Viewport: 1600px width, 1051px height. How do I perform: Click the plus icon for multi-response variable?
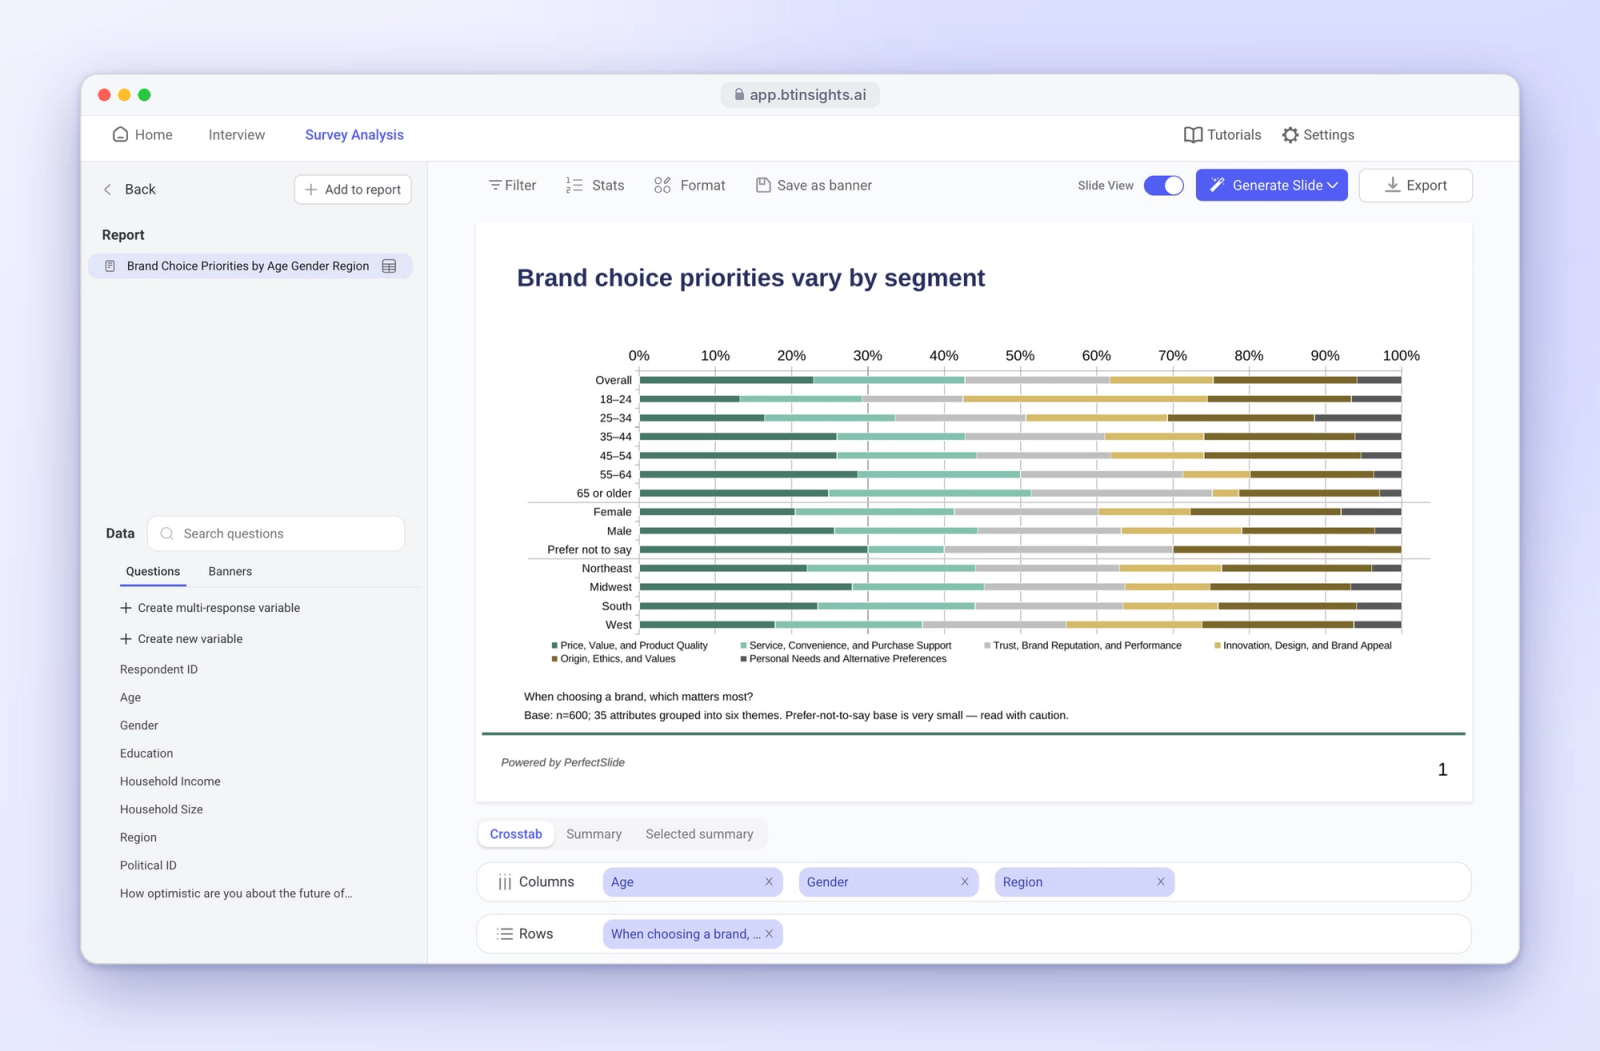(126, 608)
